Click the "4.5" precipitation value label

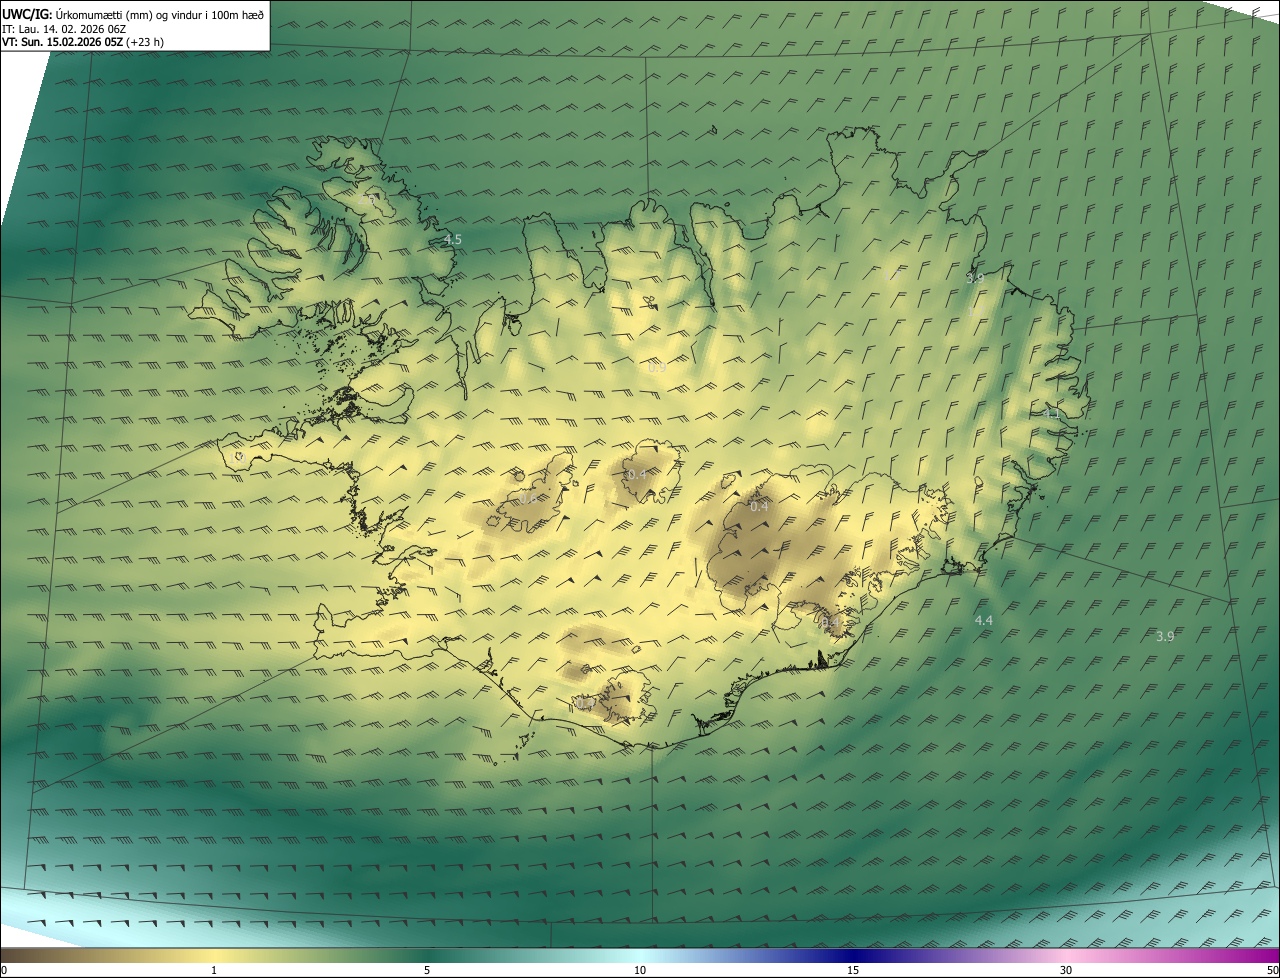453,240
